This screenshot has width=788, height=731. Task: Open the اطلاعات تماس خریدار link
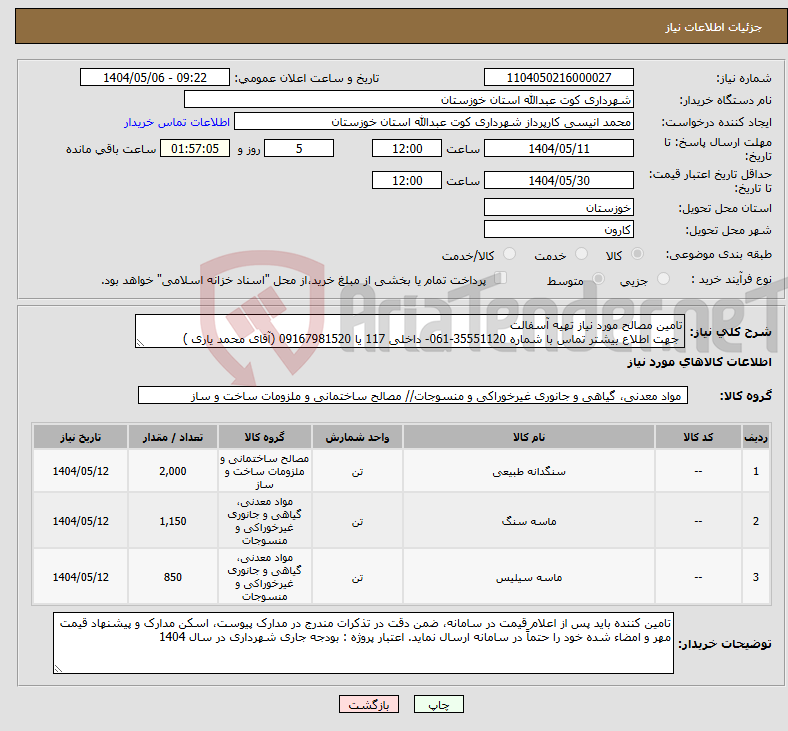(177, 122)
